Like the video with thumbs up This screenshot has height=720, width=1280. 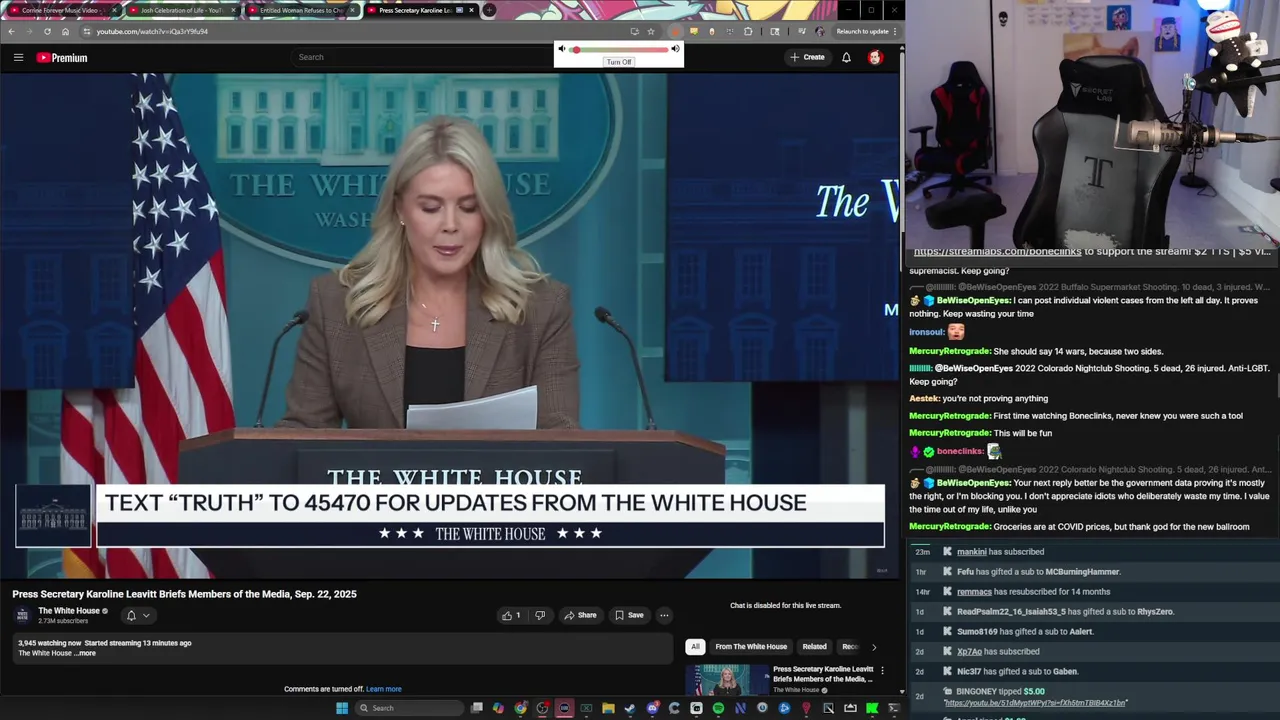[511, 615]
